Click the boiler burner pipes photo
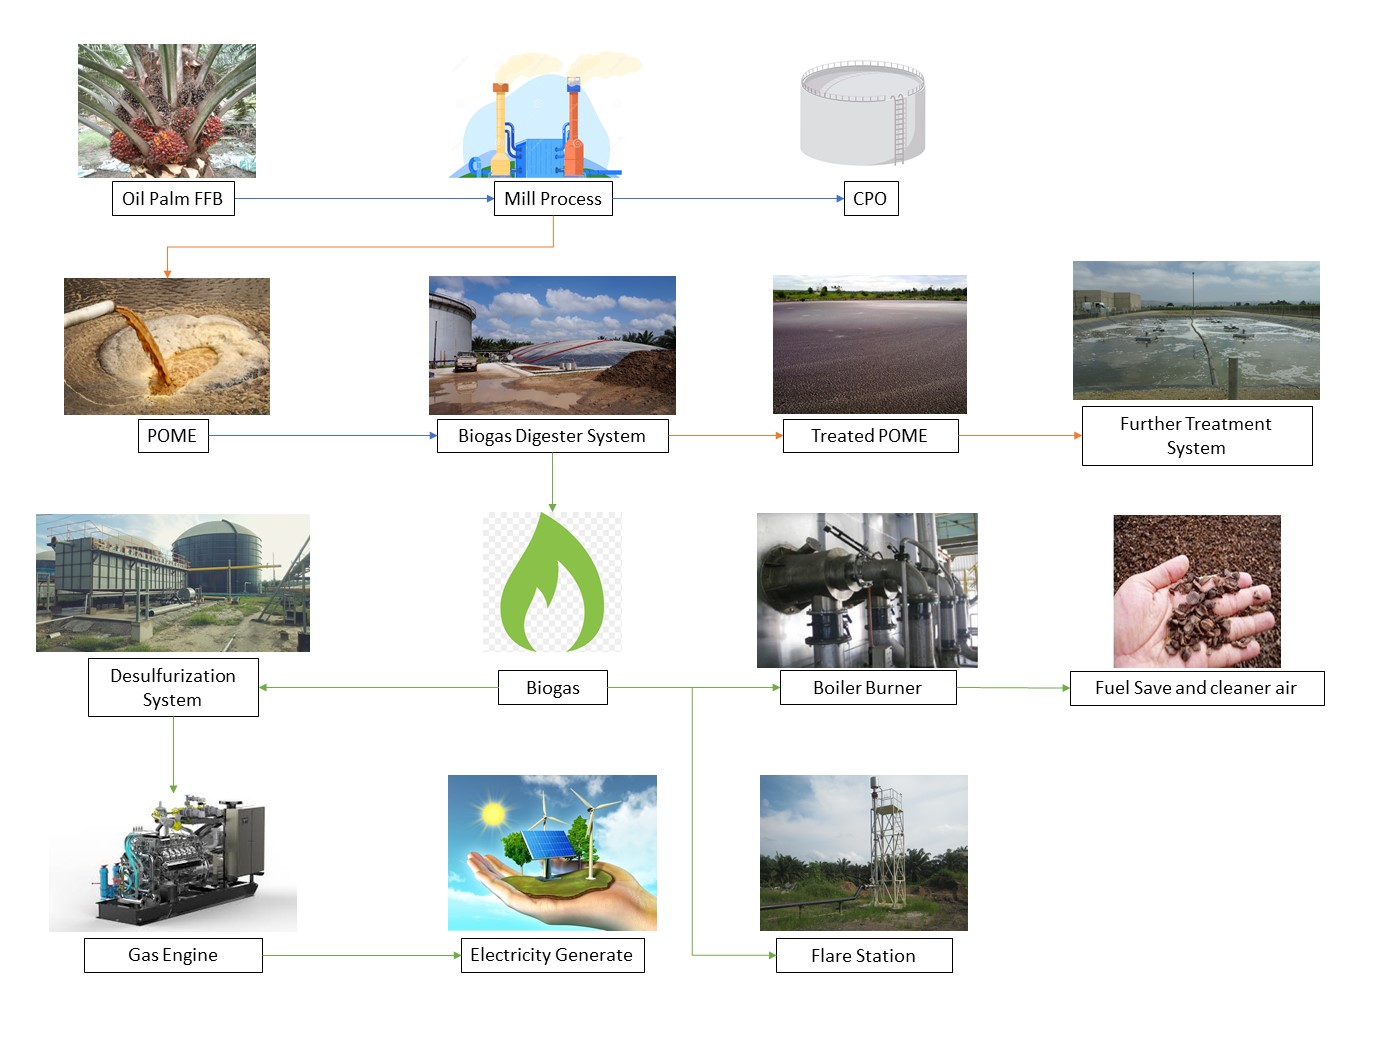The height and width of the screenshot is (1040, 1387). (867, 590)
